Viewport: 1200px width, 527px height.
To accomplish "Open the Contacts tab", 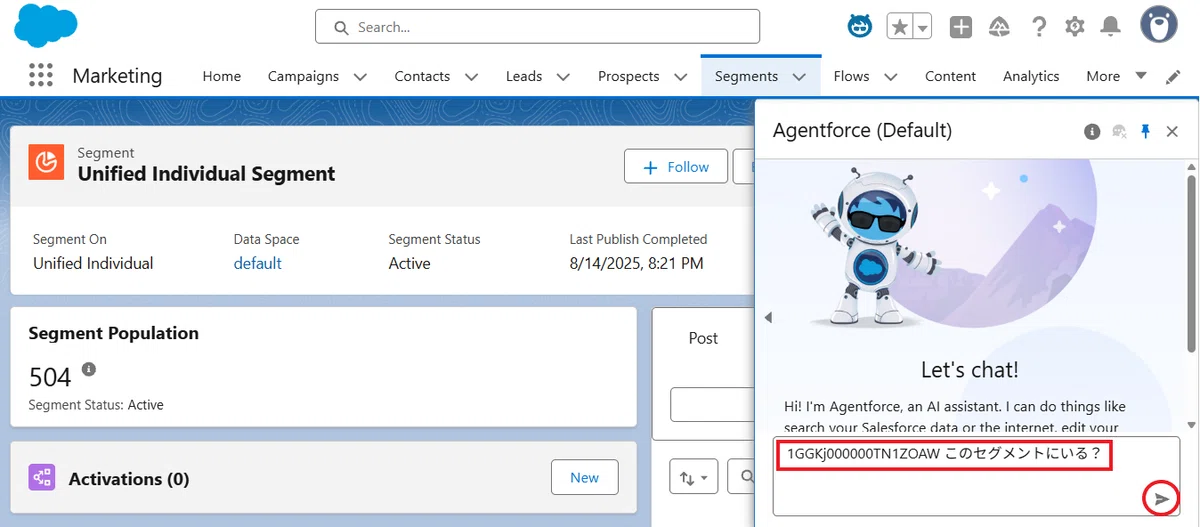I will [422, 76].
